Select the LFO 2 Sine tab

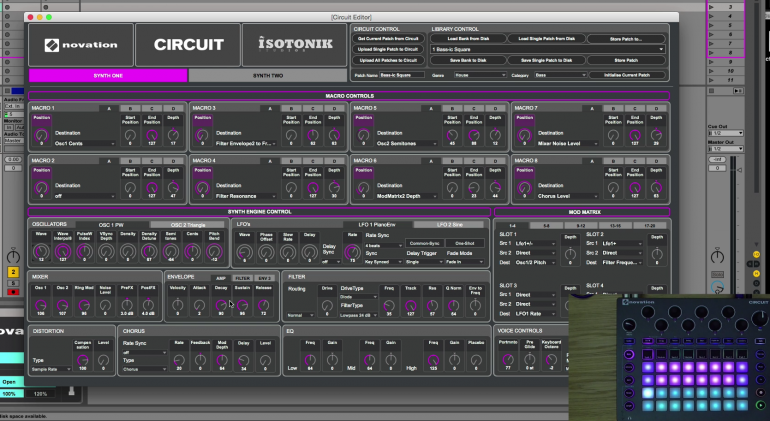(450, 225)
